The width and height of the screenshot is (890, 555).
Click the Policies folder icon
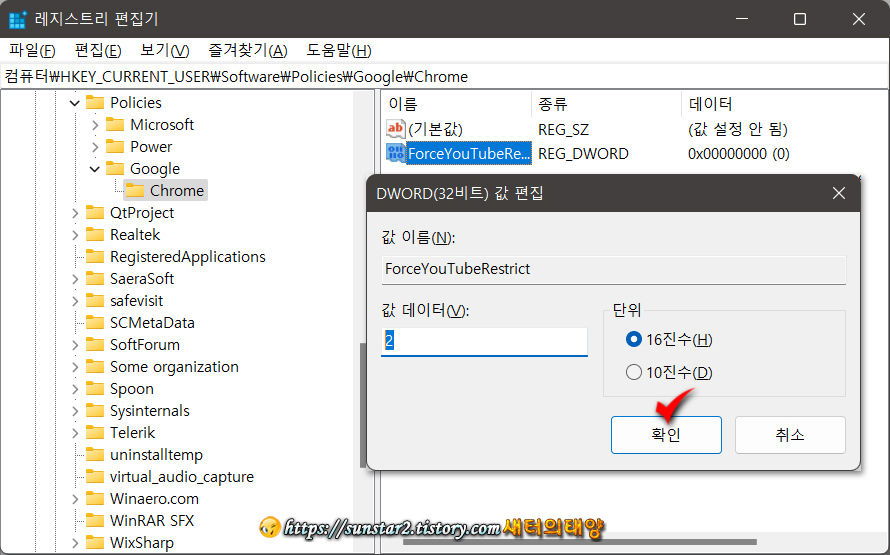click(95, 103)
